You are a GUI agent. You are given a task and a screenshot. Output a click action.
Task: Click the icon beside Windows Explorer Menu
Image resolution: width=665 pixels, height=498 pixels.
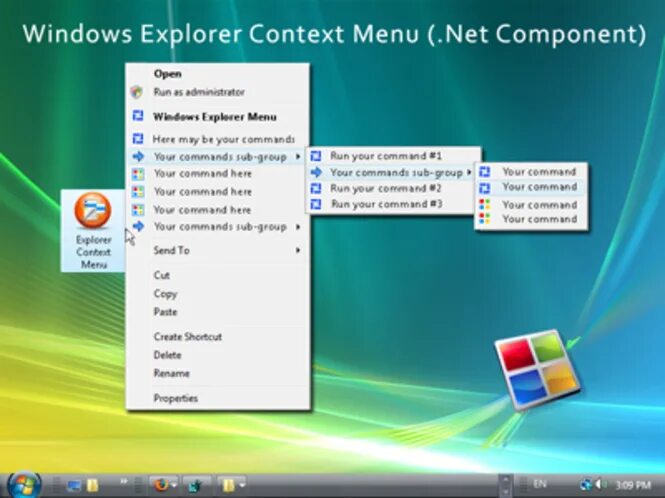point(138,115)
